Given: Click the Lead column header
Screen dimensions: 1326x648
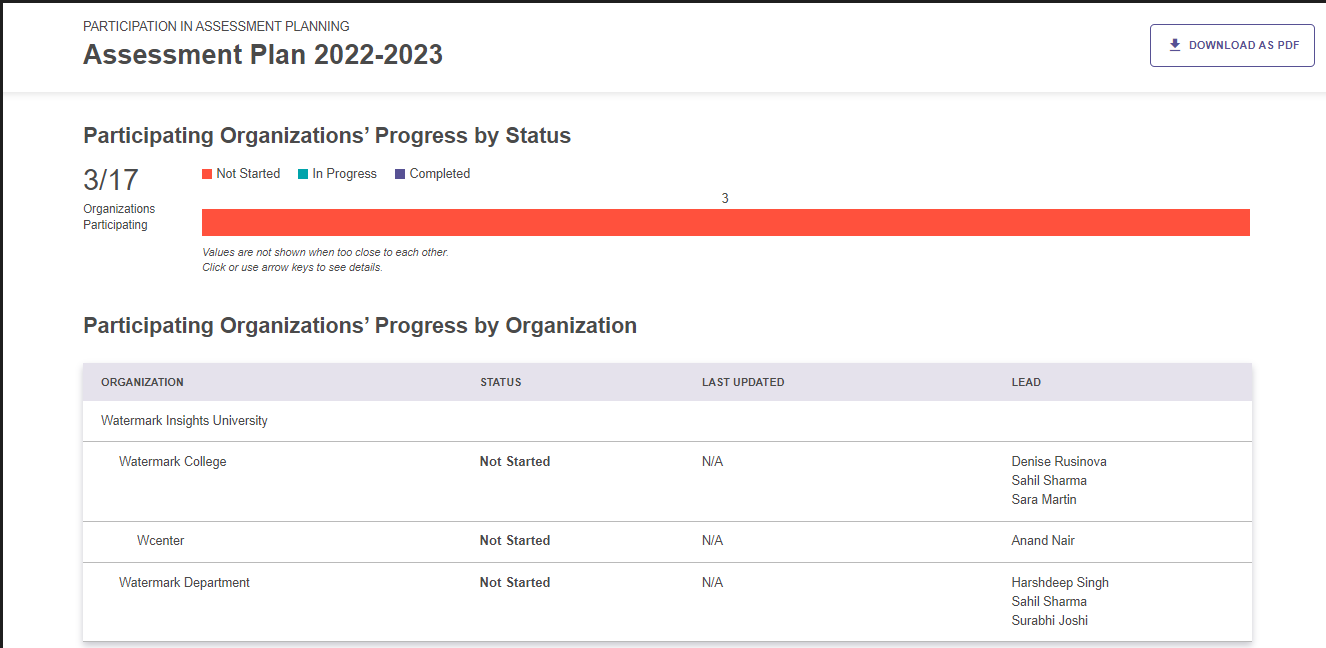Looking at the screenshot, I should (1026, 382).
